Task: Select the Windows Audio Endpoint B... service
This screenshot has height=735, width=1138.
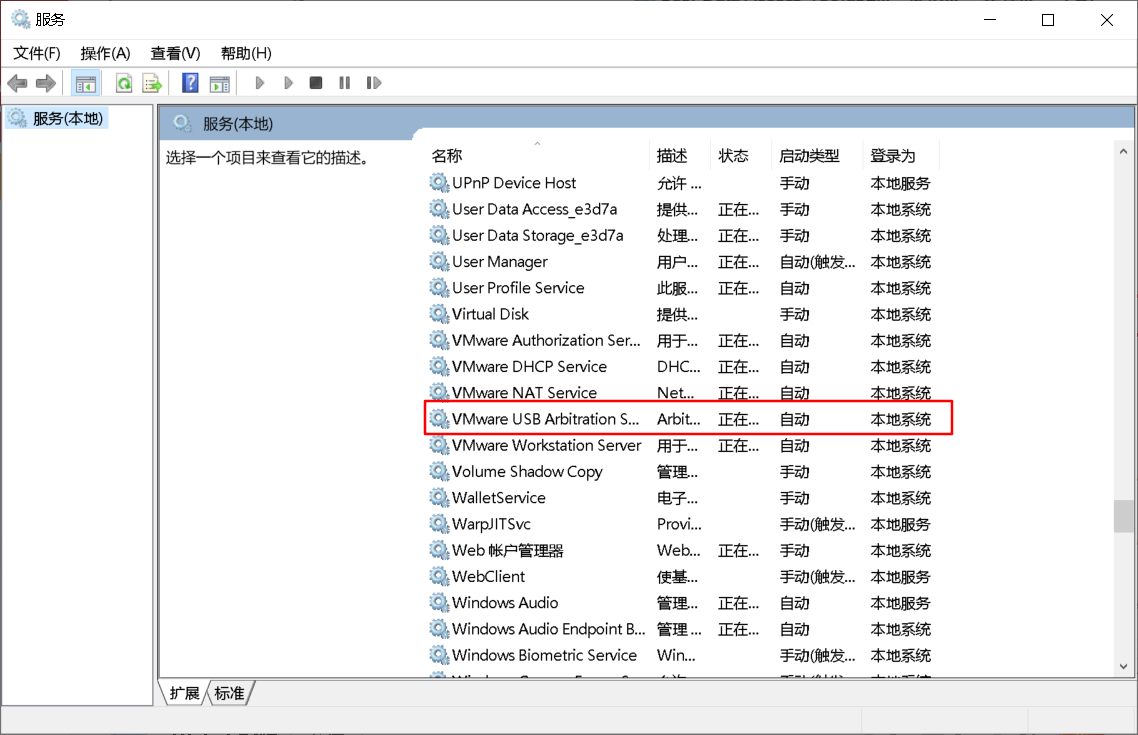Action: coord(548,628)
